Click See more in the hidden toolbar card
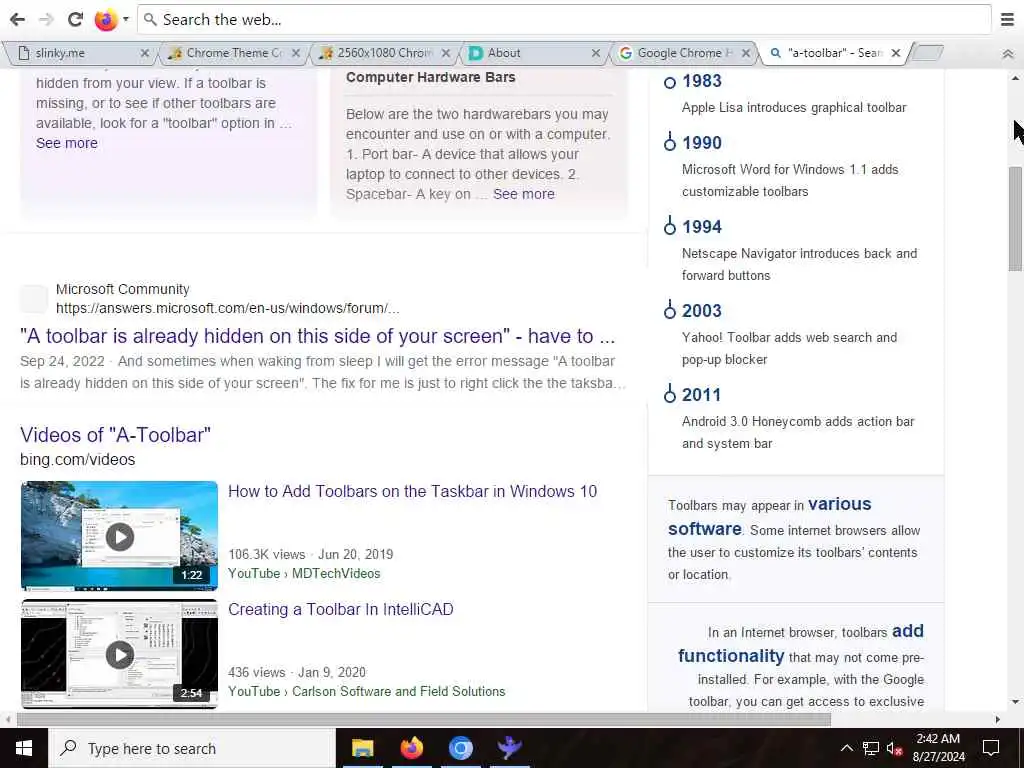 pos(67,143)
